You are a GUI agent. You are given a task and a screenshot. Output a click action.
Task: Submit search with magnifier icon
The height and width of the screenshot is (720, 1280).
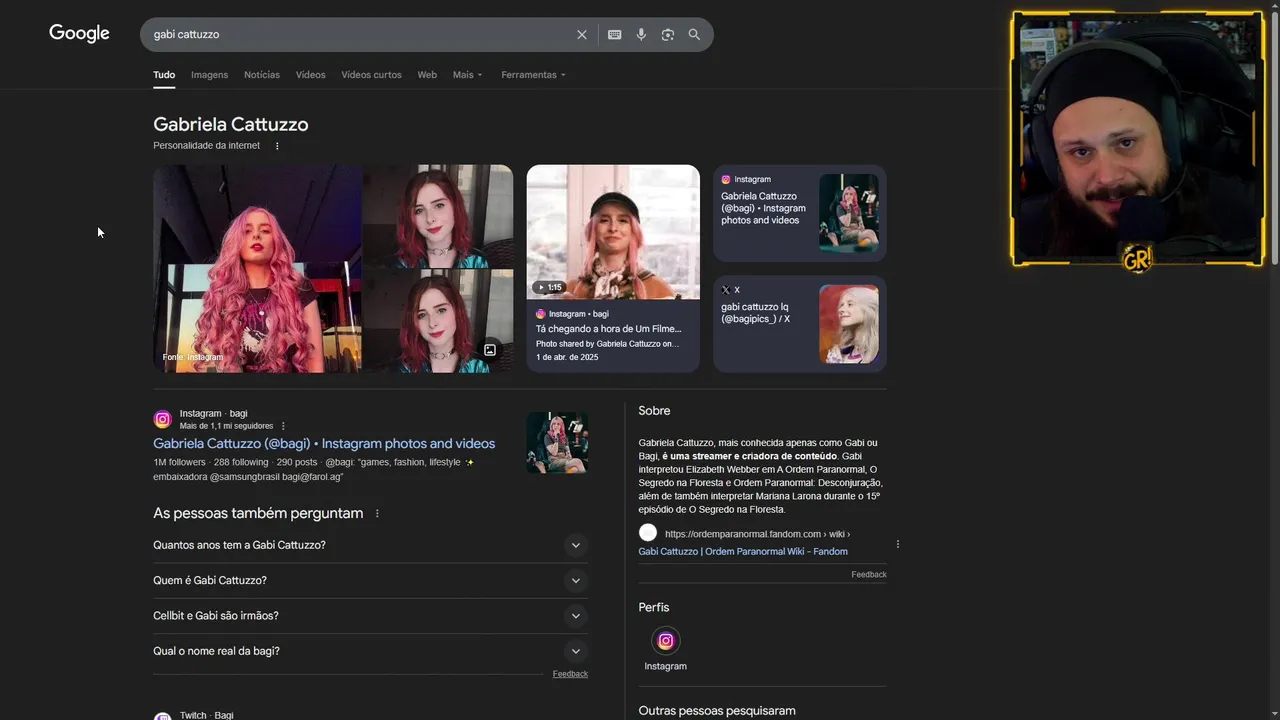(694, 34)
